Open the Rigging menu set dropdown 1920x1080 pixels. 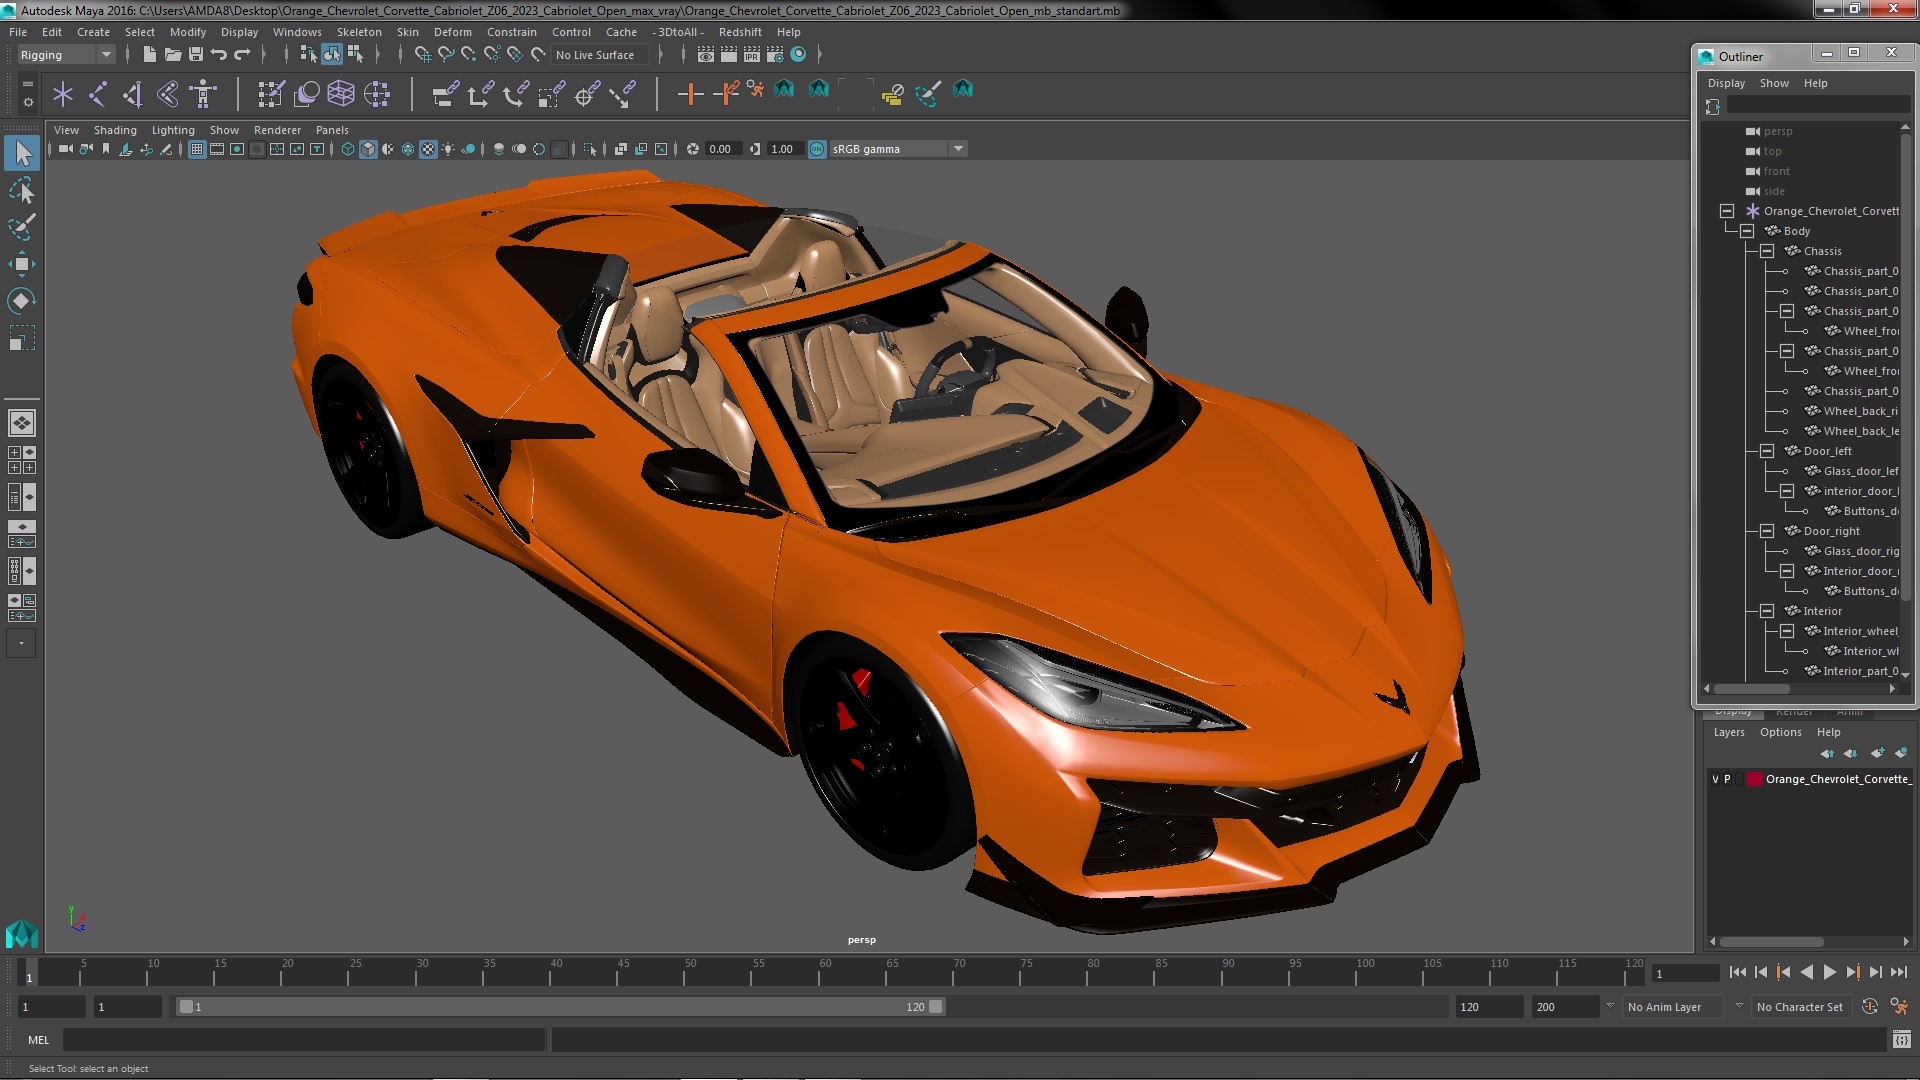coord(66,55)
